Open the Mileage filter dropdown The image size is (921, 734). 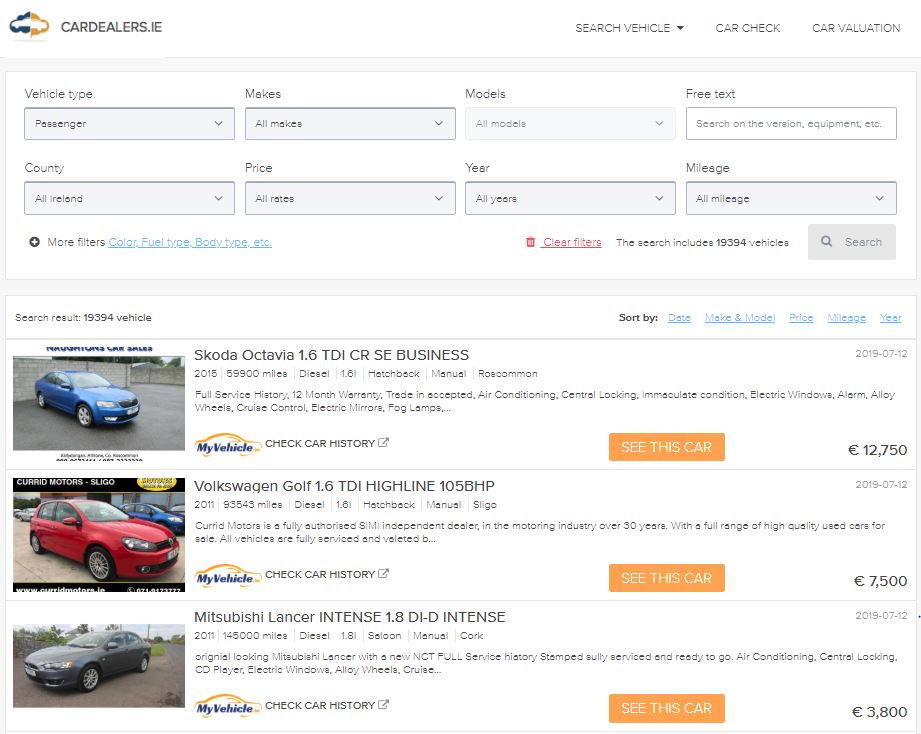790,198
